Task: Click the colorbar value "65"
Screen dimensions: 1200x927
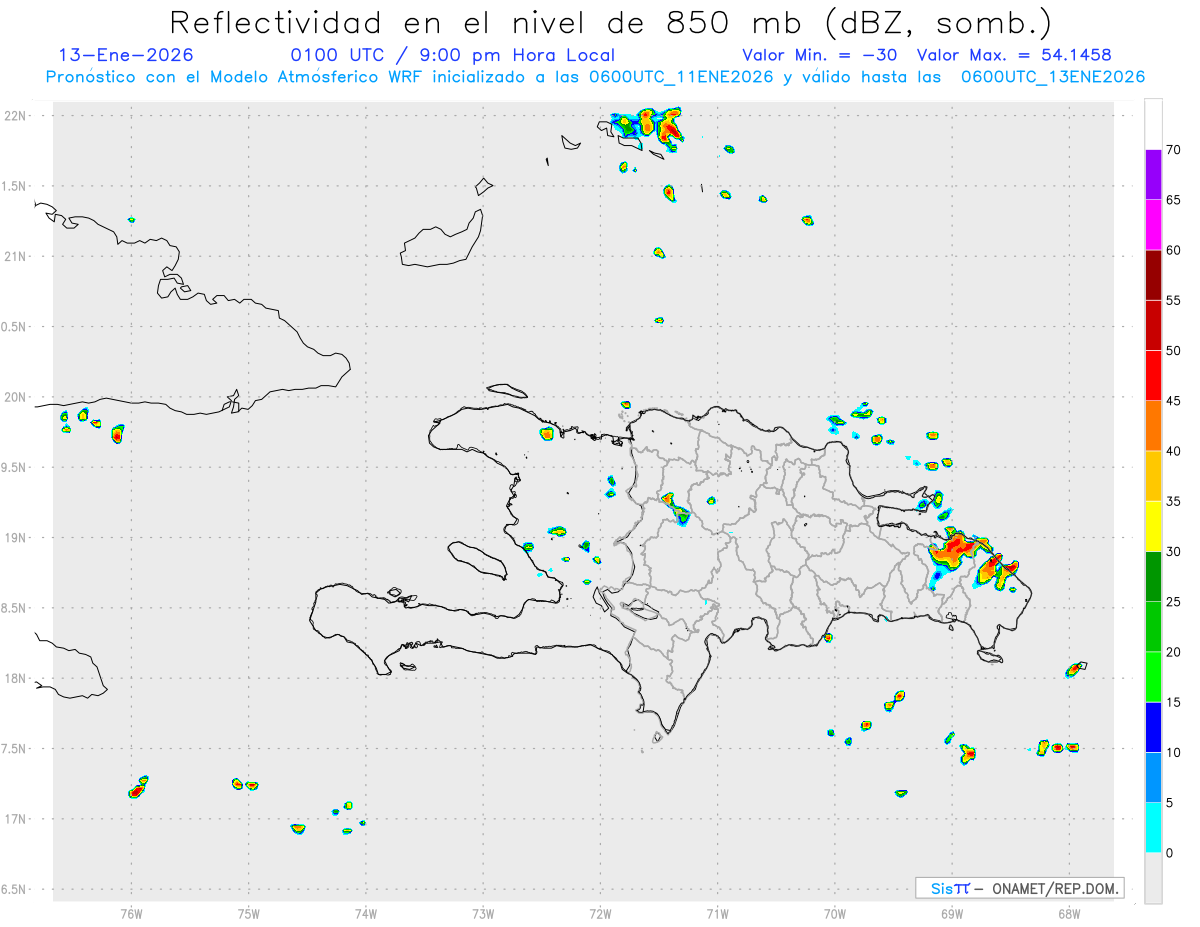Action: [1174, 200]
